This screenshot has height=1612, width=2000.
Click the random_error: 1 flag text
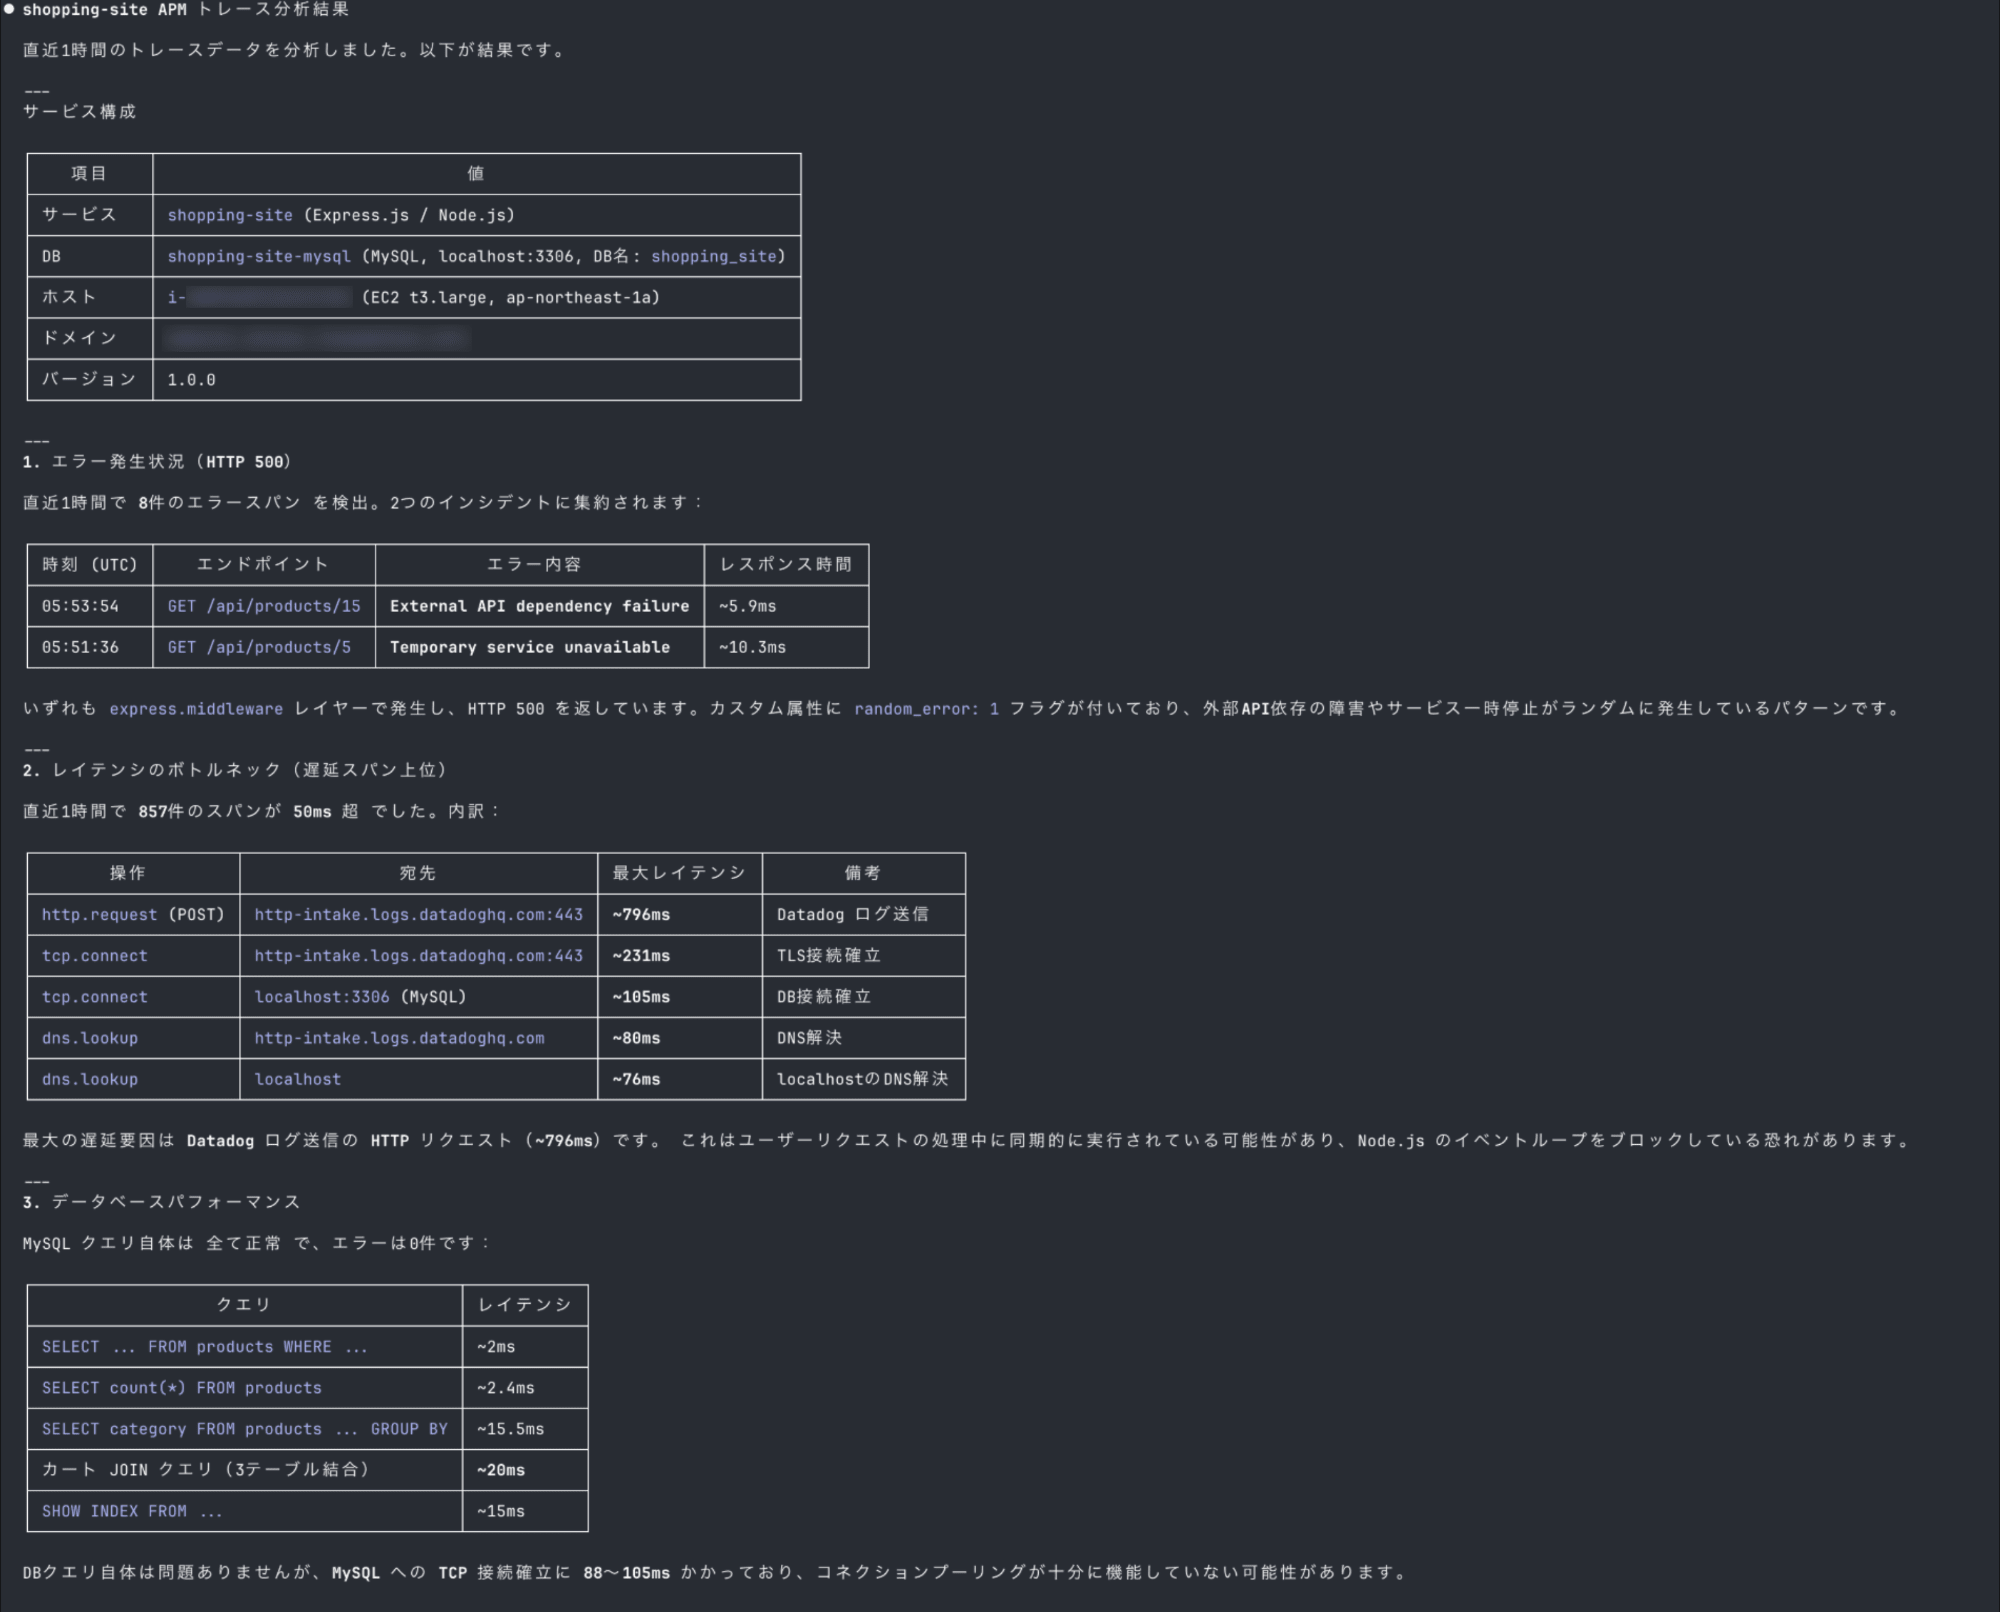tap(926, 709)
